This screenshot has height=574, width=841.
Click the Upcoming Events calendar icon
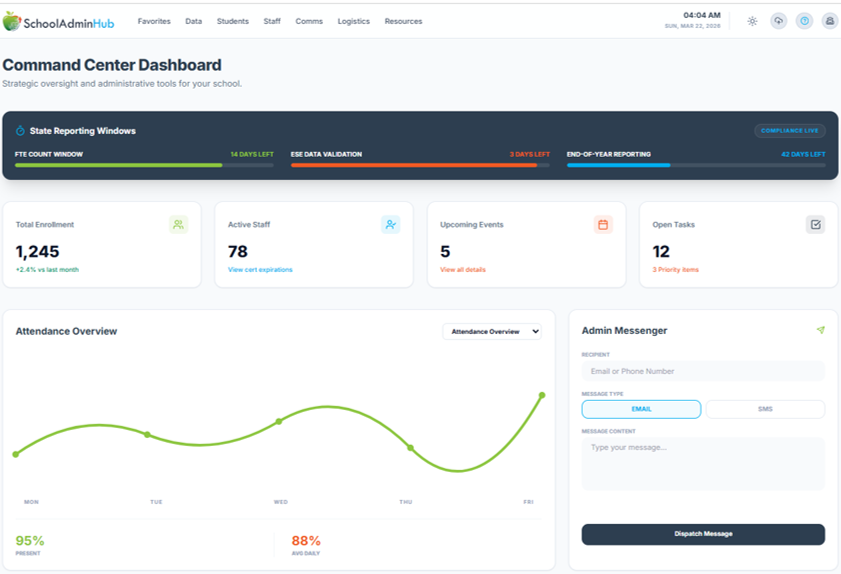coord(603,225)
